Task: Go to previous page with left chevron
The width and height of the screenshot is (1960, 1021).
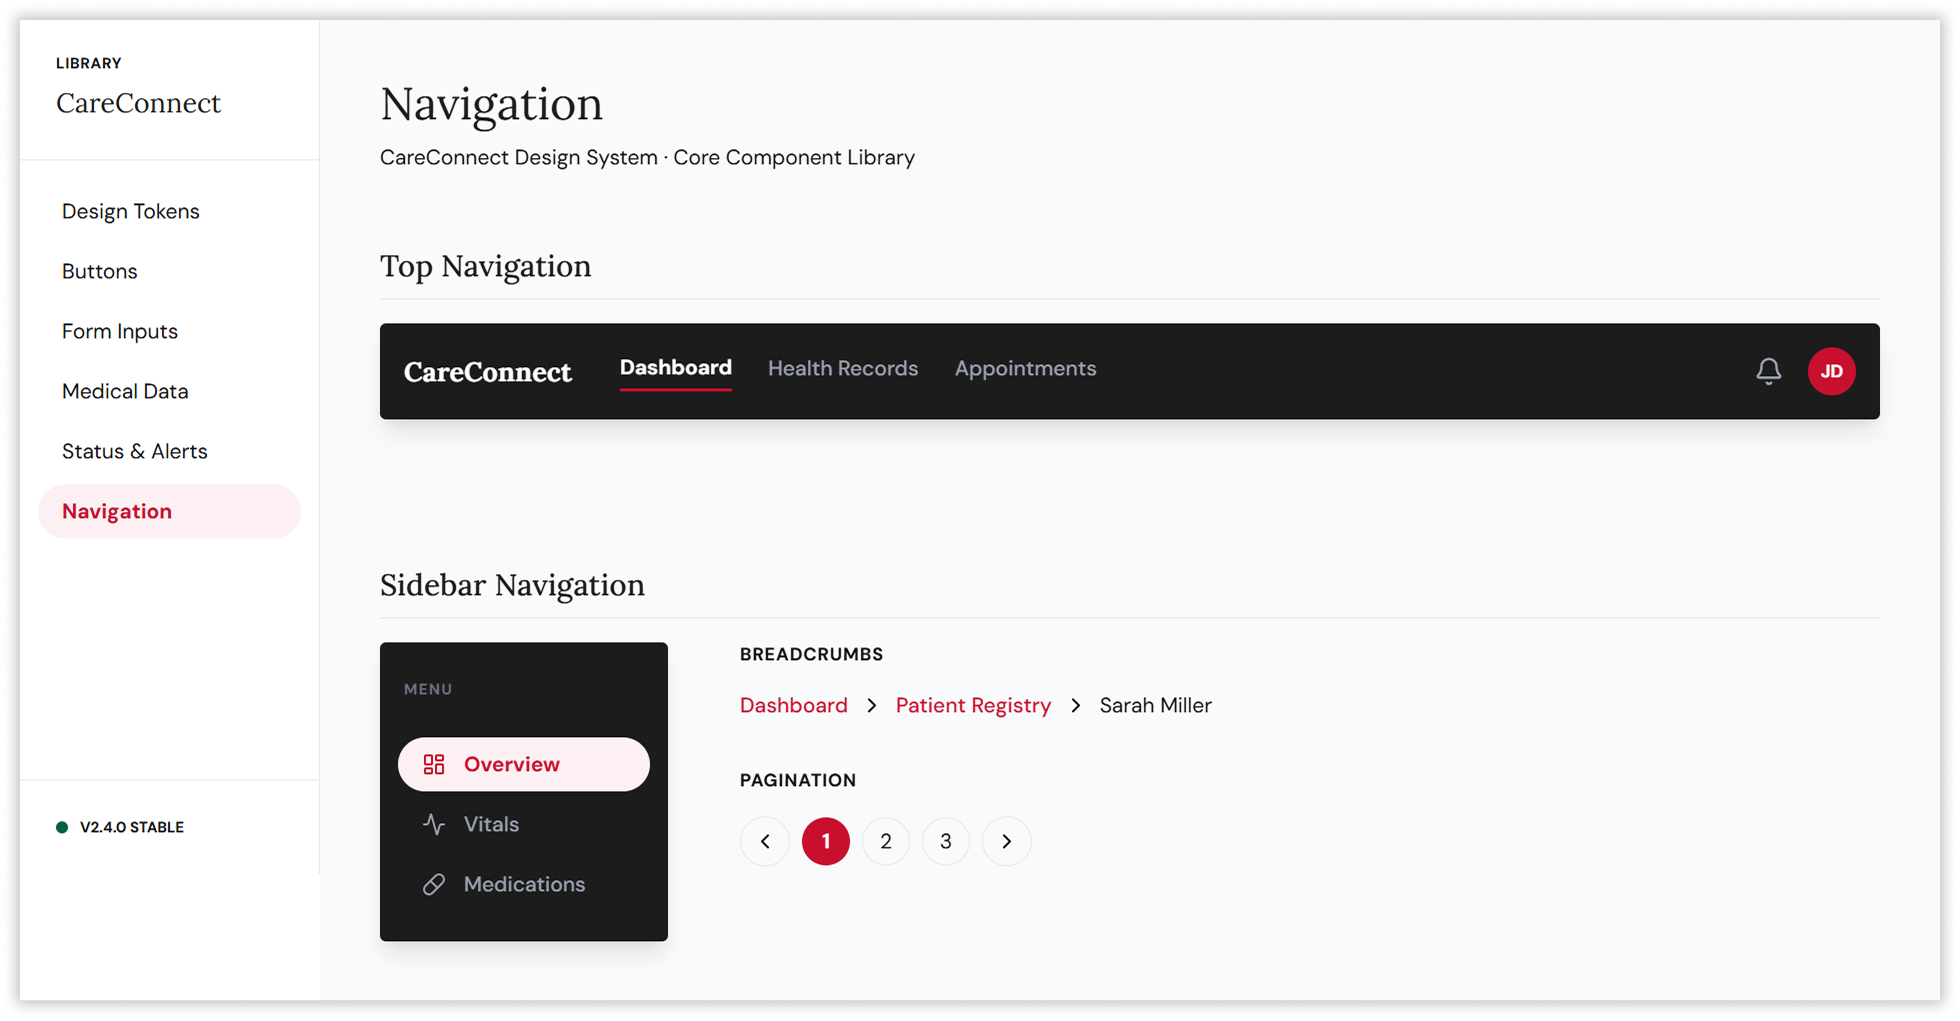Action: [765, 841]
